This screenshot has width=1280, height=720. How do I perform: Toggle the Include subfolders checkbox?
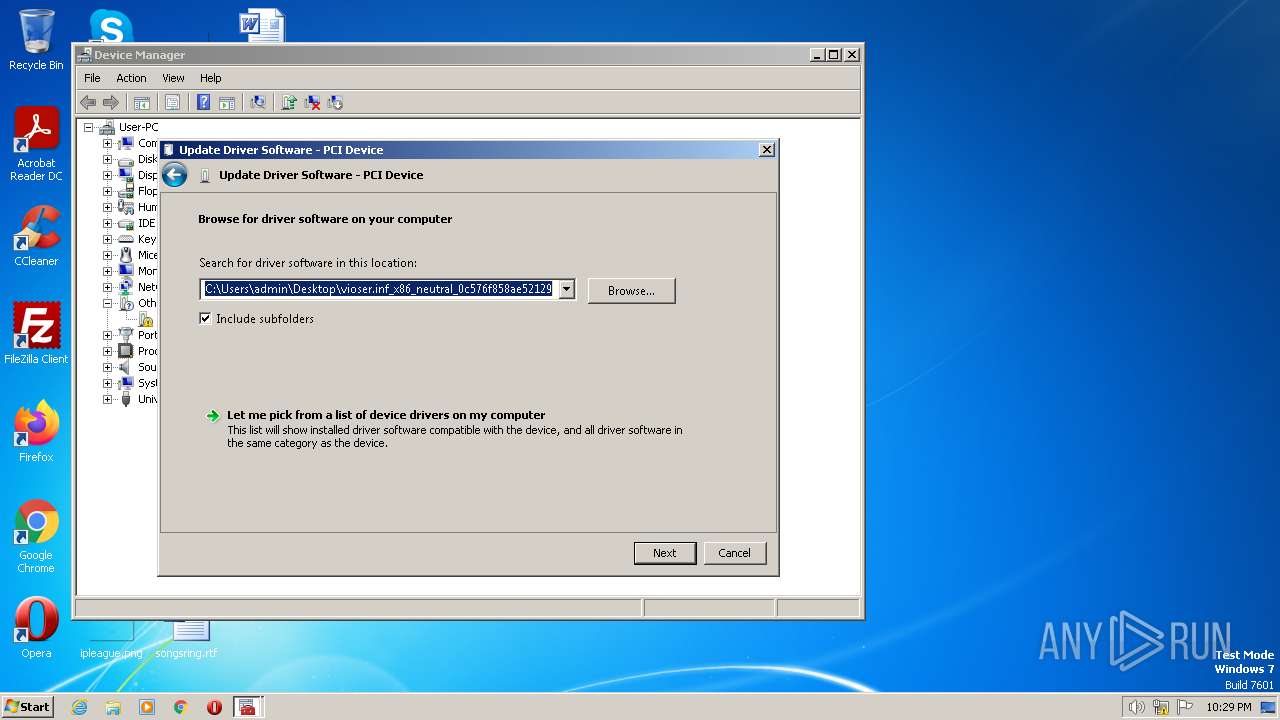205,319
